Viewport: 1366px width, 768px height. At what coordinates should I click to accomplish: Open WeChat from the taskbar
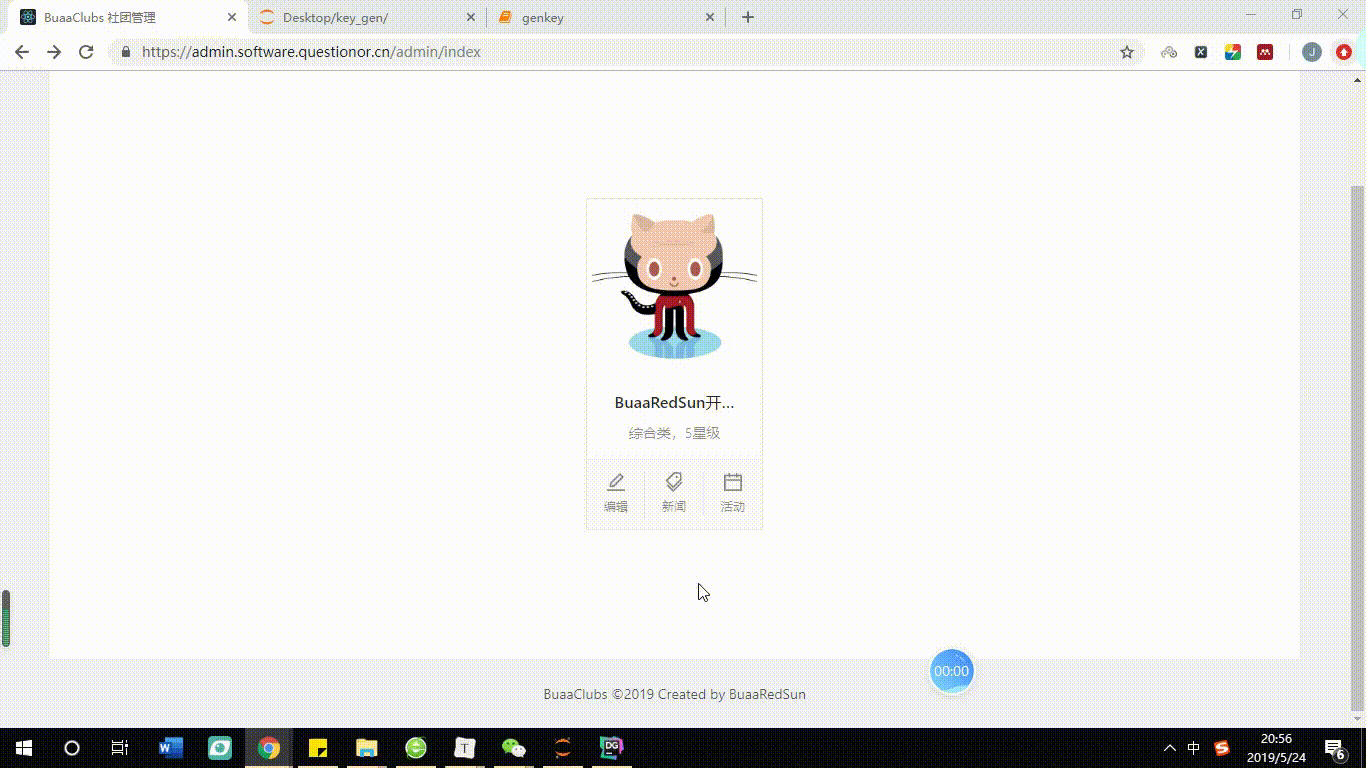tap(514, 748)
